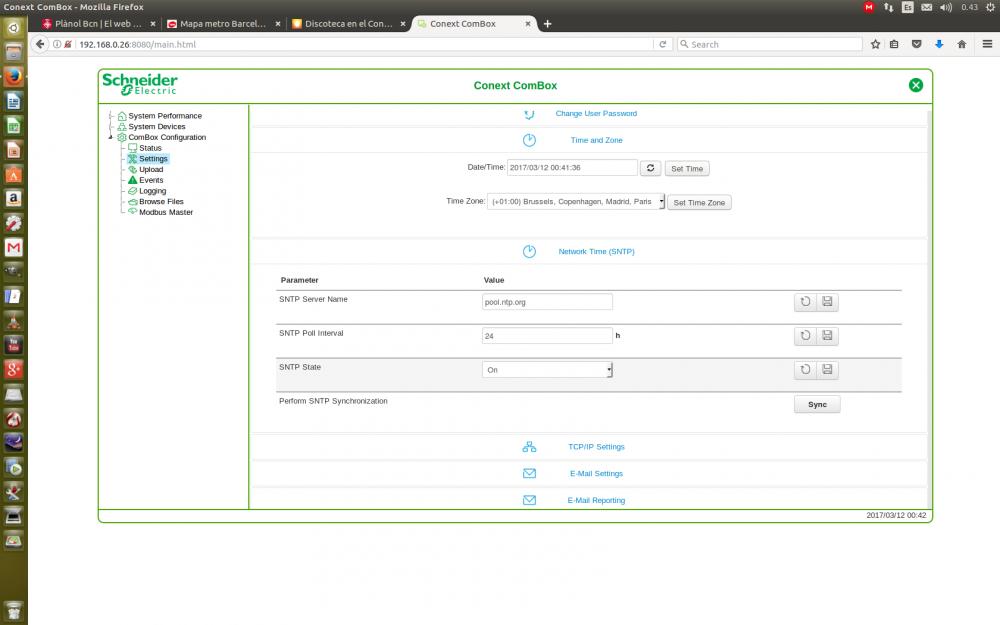Expand the E-Mail Reporting section
This screenshot has width=1000, height=625.
pyautogui.click(x=596, y=501)
